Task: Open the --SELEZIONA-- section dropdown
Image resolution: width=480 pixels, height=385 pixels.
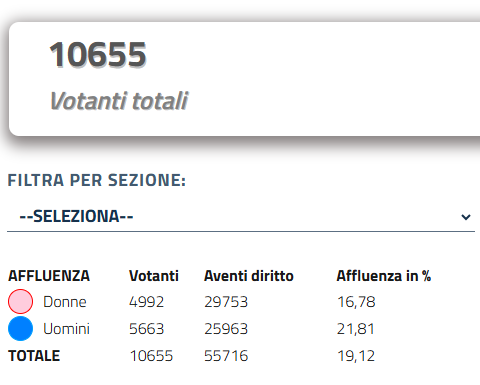Action: pyautogui.click(x=241, y=216)
